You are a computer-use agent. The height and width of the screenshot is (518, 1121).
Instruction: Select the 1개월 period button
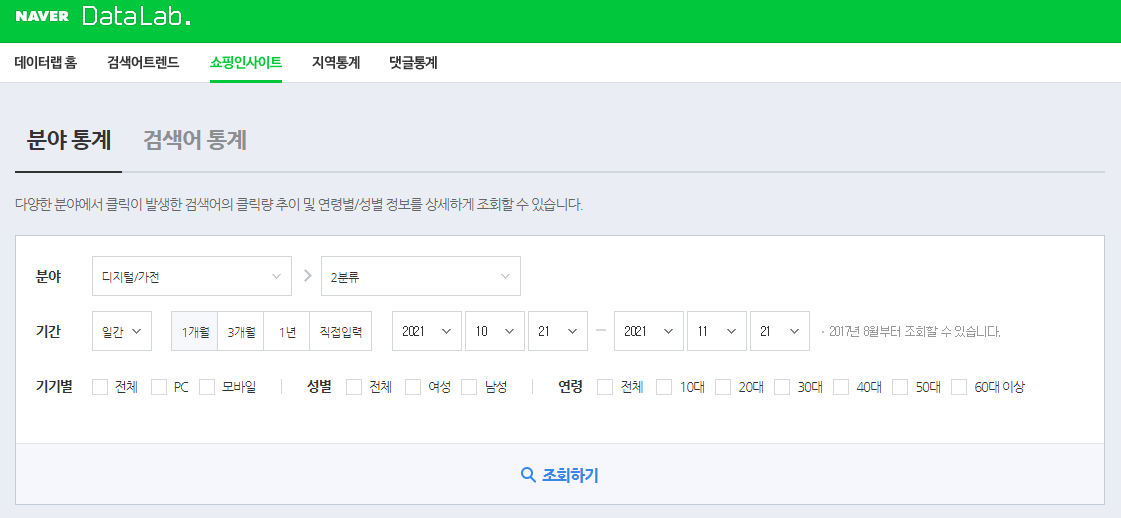coord(194,331)
